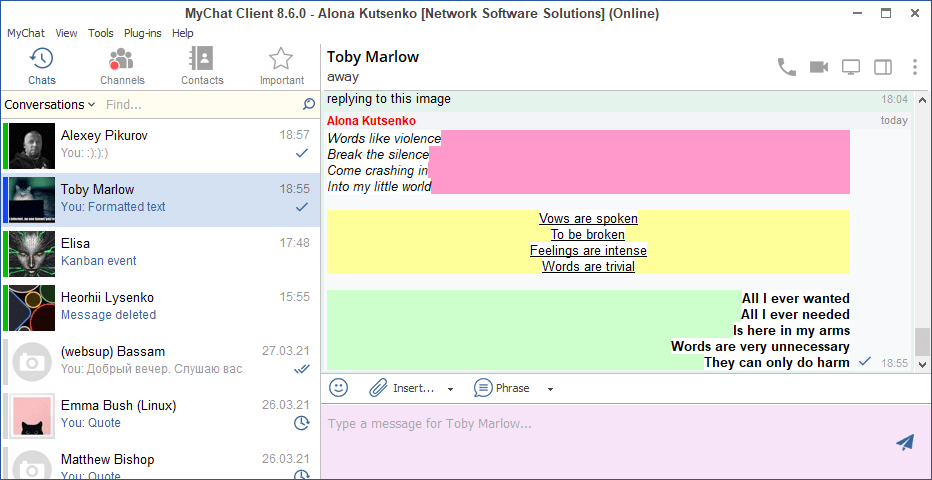
Task: Click the search magnifier icon
Action: pos(308,105)
